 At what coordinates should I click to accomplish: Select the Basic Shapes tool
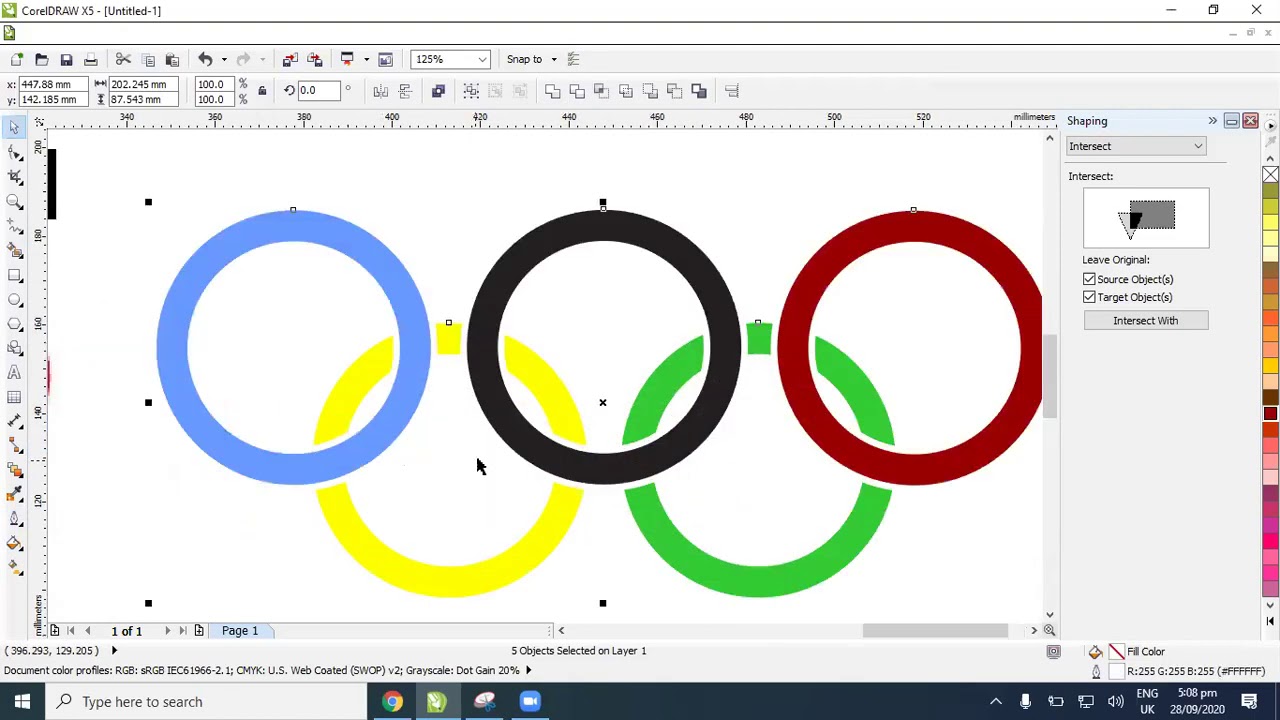tap(14, 349)
